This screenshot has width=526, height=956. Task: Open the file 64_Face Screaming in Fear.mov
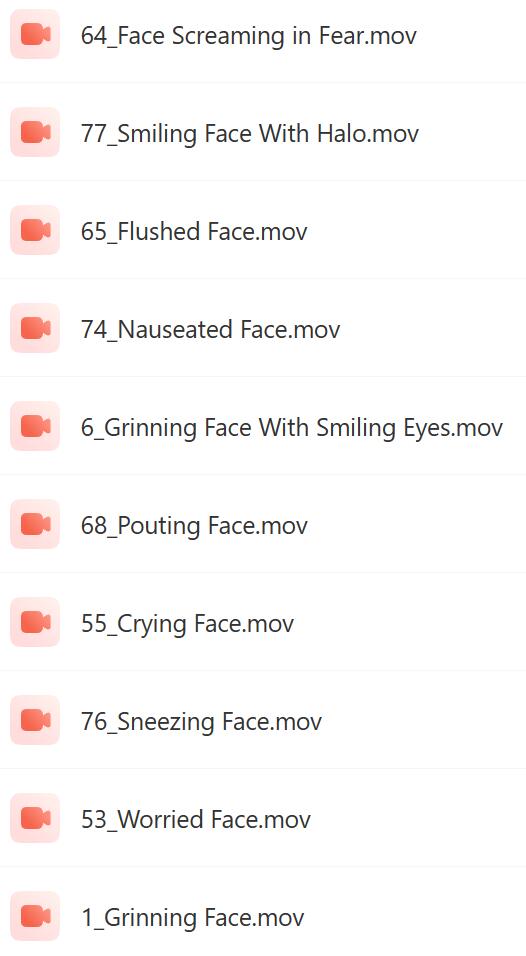(249, 36)
